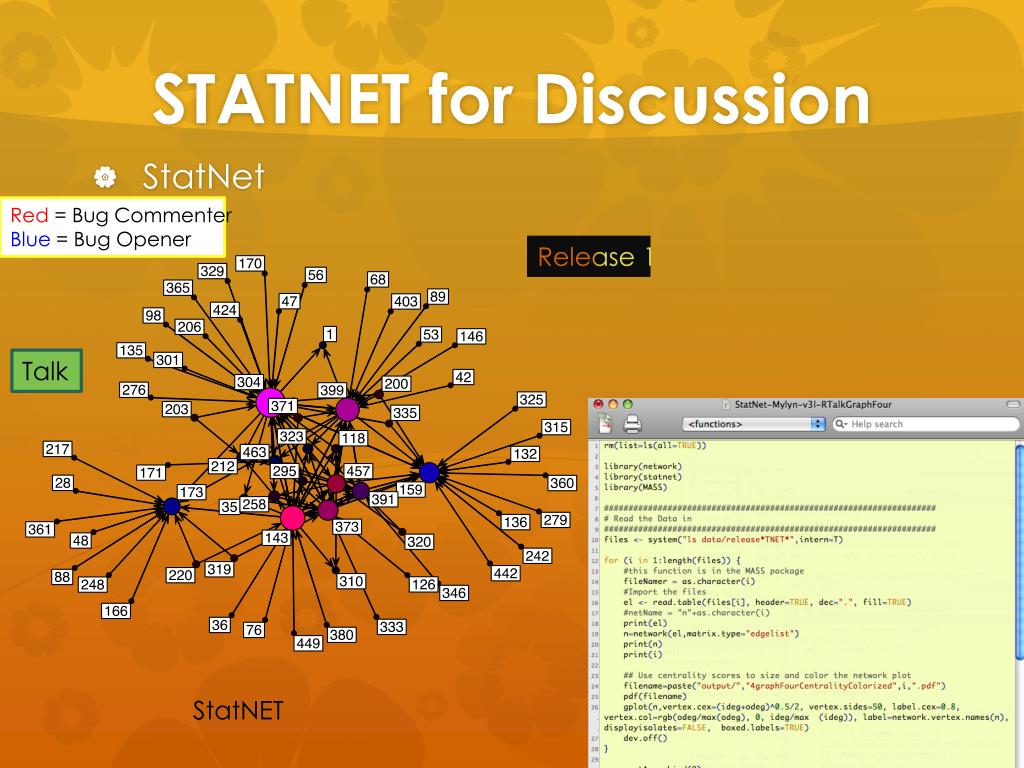This screenshot has width=1024, height=768.
Task: Click the 'Red = Bug Commenter' legend line
Action: click(121, 215)
